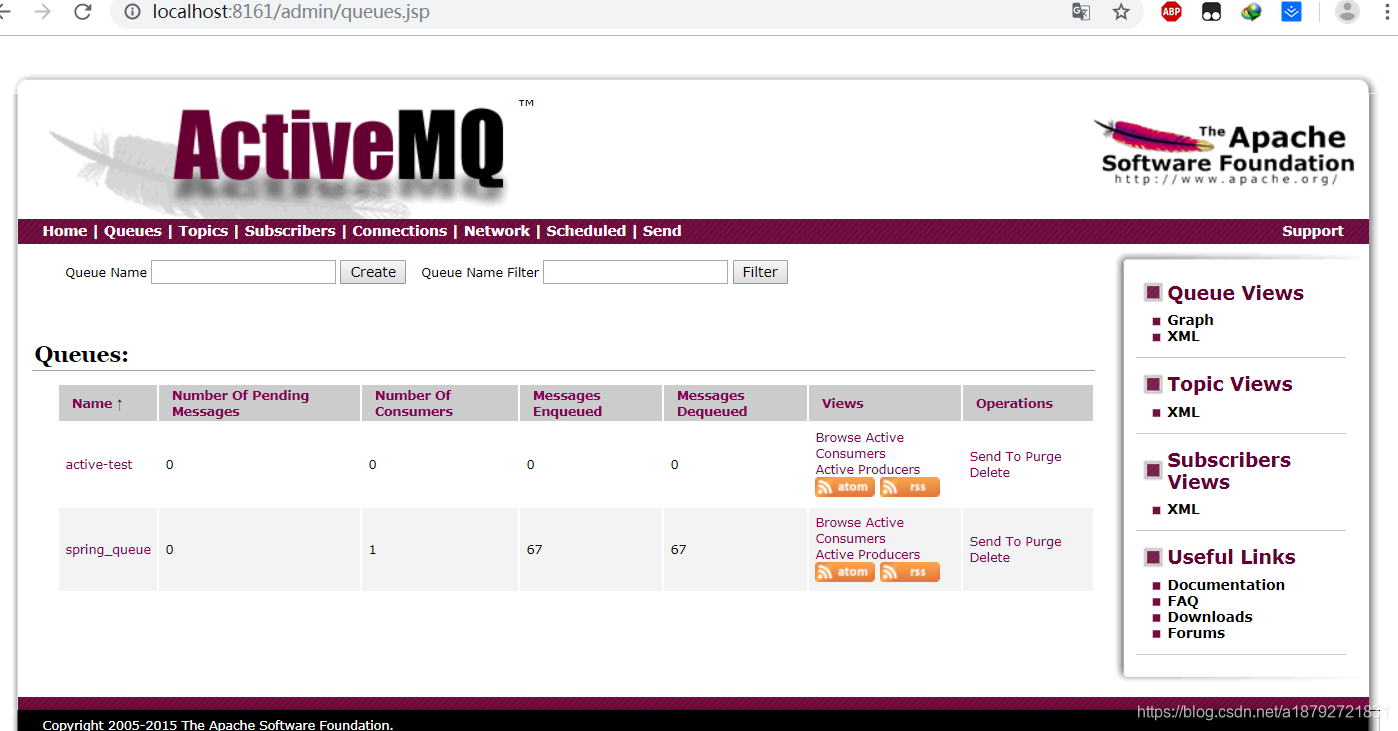Open the spring_queue queue link
The height and width of the screenshot is (731, 1398).
(108, 549)
